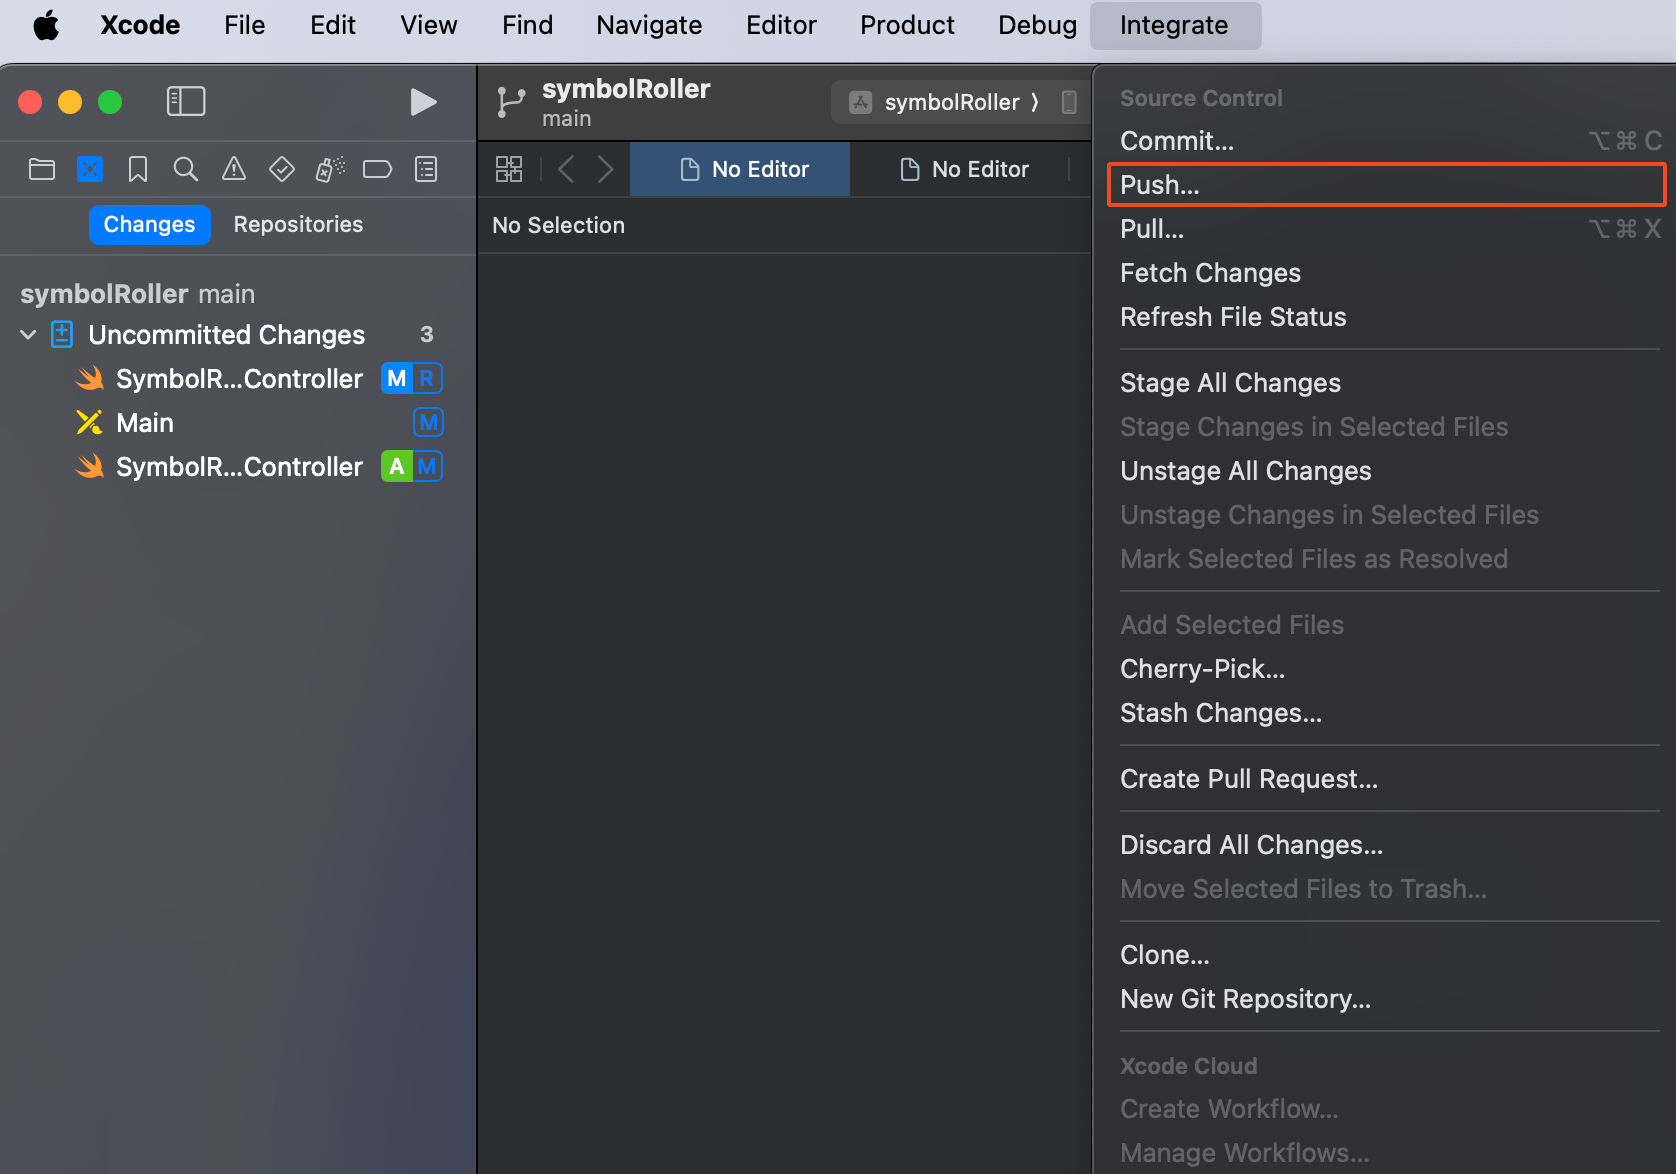Viewport: 1676px width, 1174px height.
Task: Open the Breakpoint navigator icon
Action: tap(377, 169)
